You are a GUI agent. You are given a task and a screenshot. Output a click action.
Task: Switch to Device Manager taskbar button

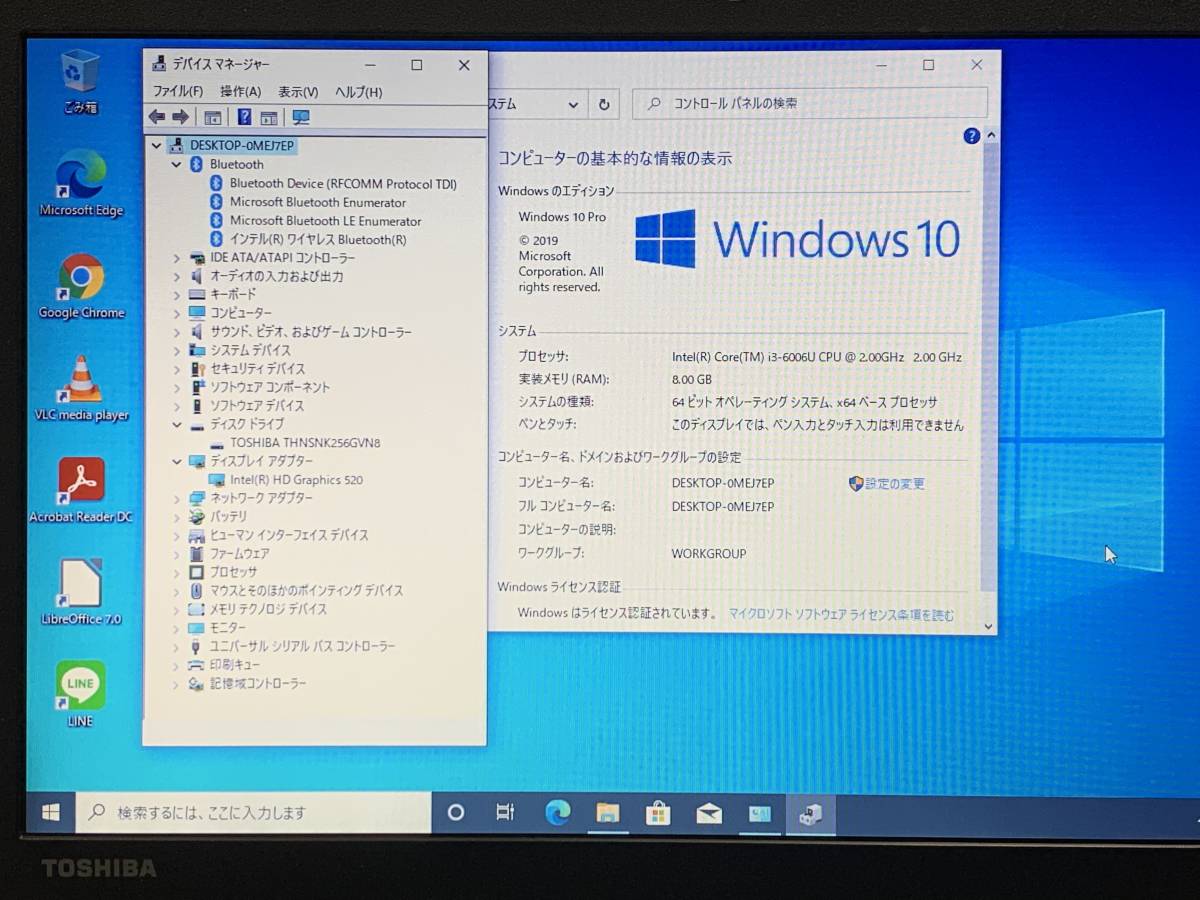811,815
